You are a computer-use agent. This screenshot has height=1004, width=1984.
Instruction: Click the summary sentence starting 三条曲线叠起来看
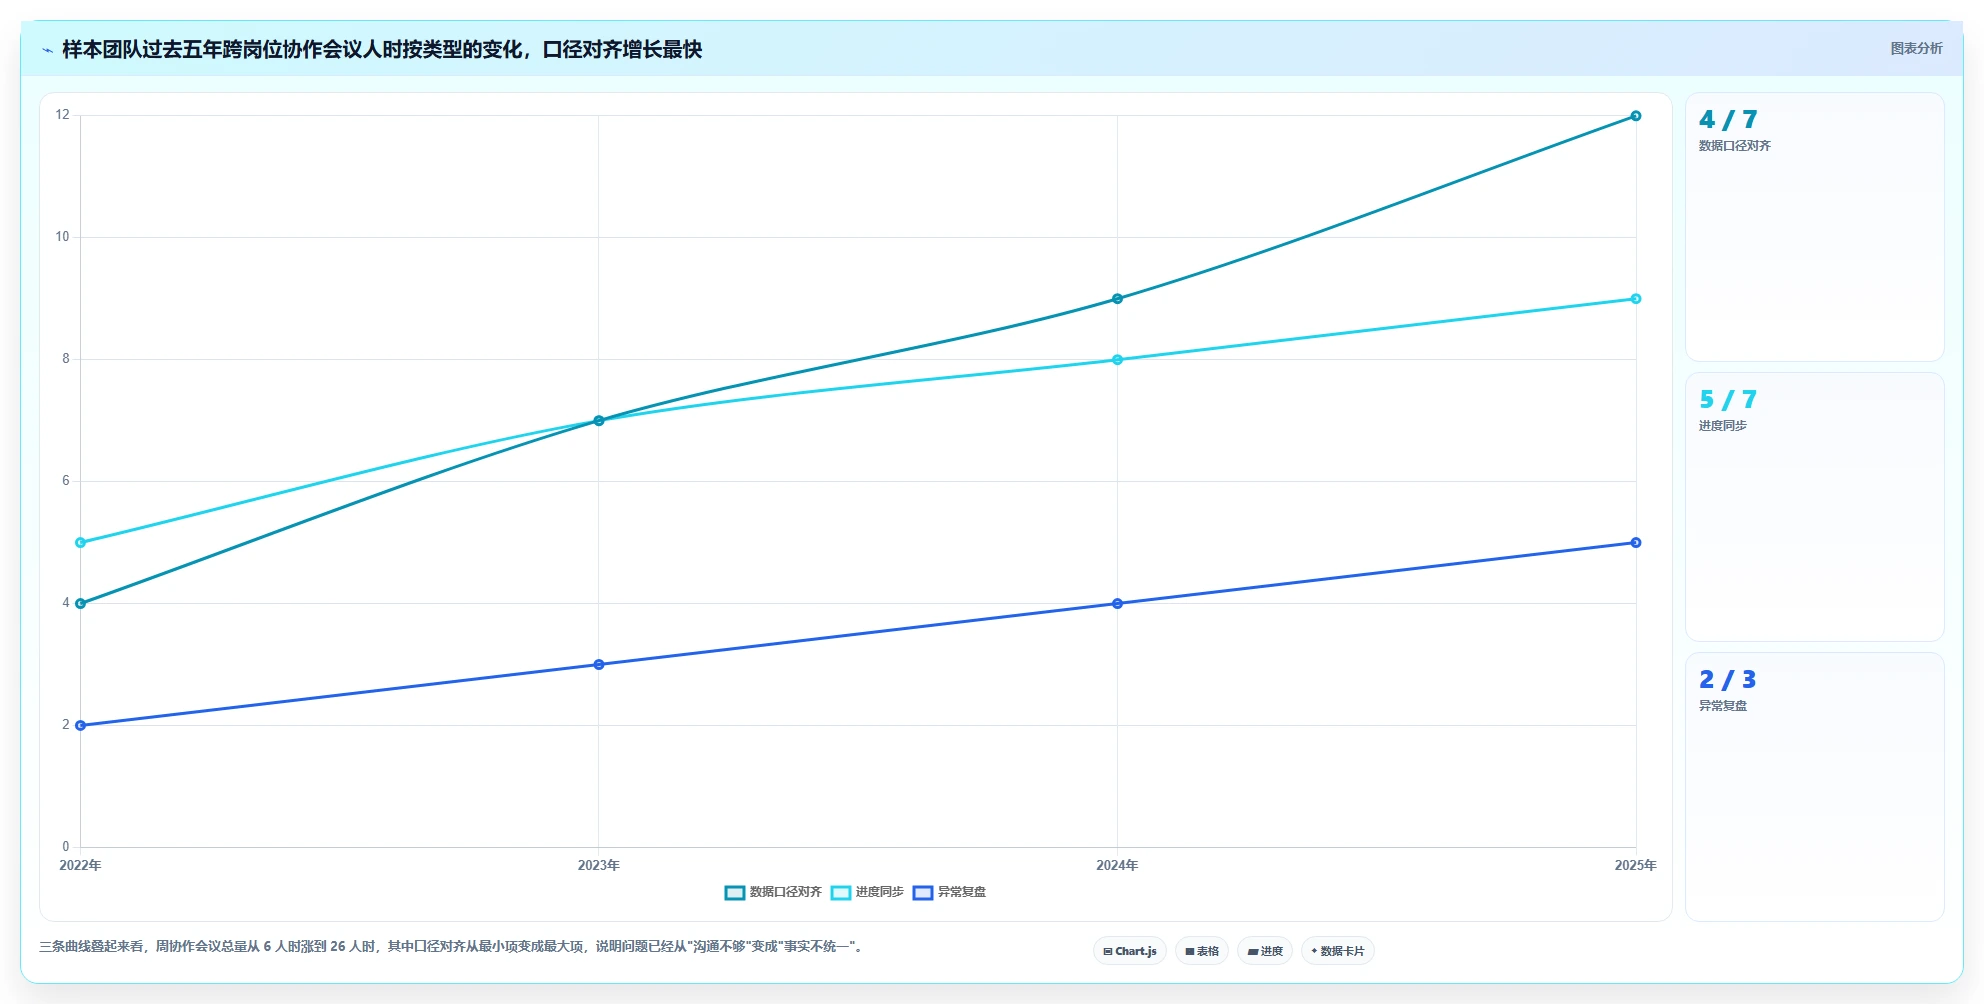[x=451, y=946]
